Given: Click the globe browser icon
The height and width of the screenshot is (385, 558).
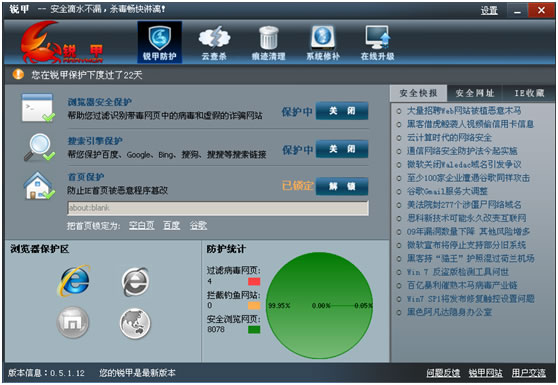Looking at the screenshot, I should coord(135,323).
